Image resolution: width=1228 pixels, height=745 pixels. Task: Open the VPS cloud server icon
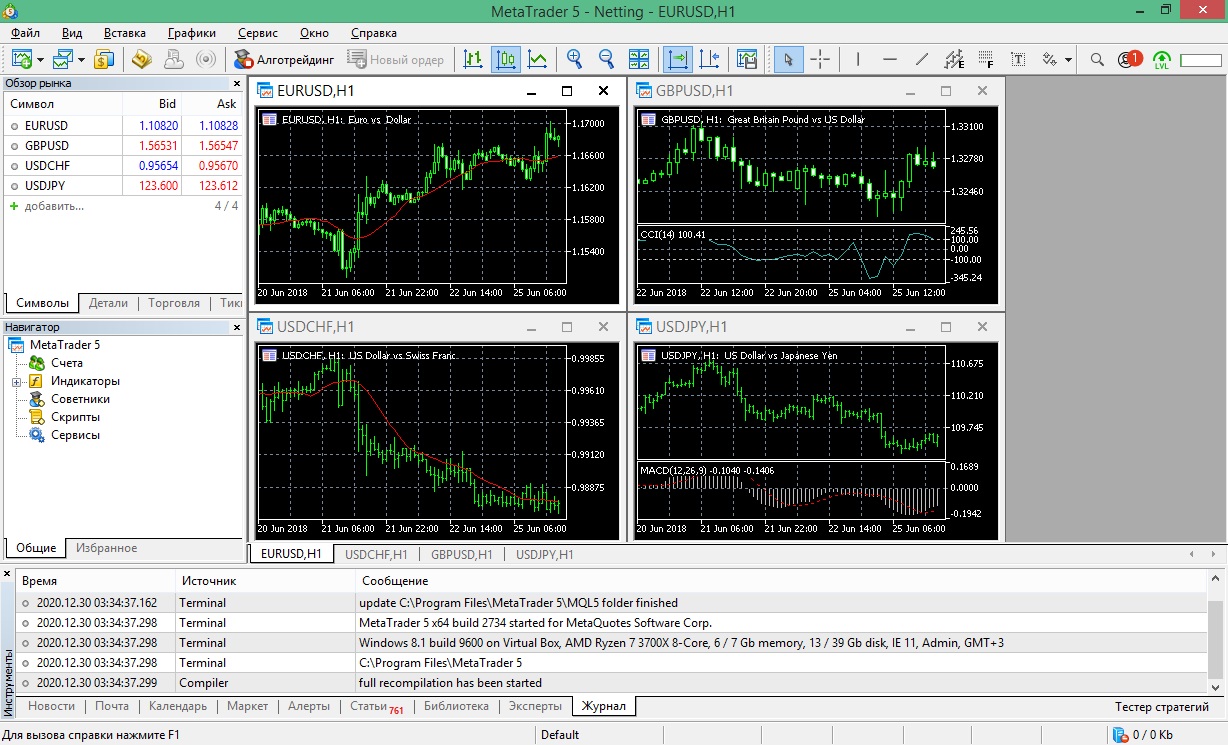(173, 59)
